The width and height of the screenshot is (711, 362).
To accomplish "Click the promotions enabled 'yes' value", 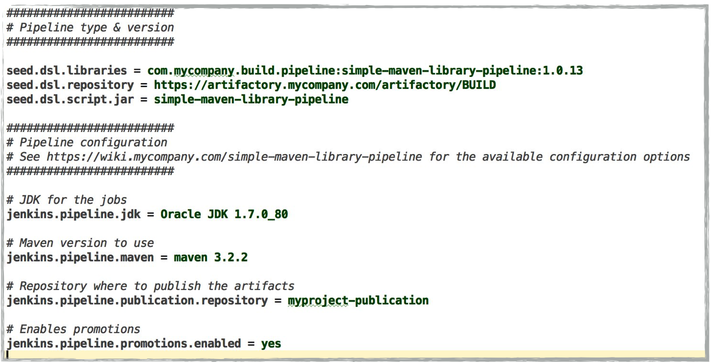I will coord(271,344).
